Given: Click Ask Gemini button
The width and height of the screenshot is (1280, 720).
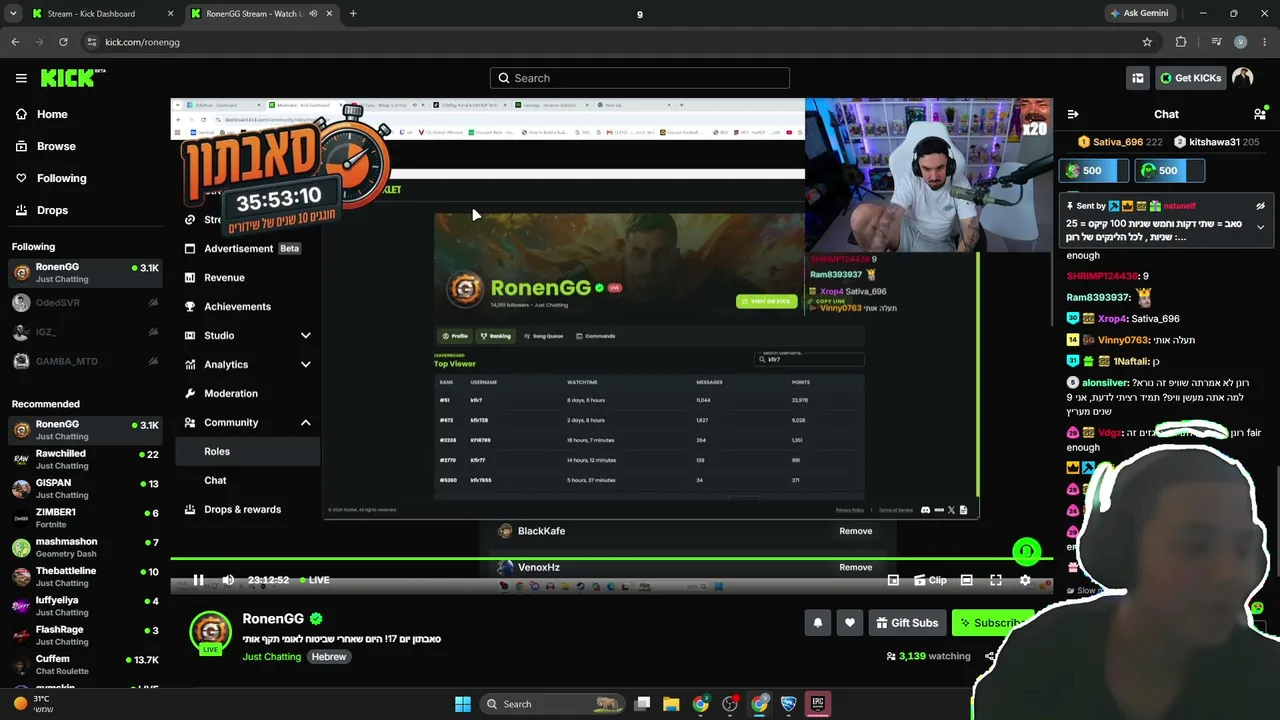Looking at the screenshot, I should click(1139, 14).
